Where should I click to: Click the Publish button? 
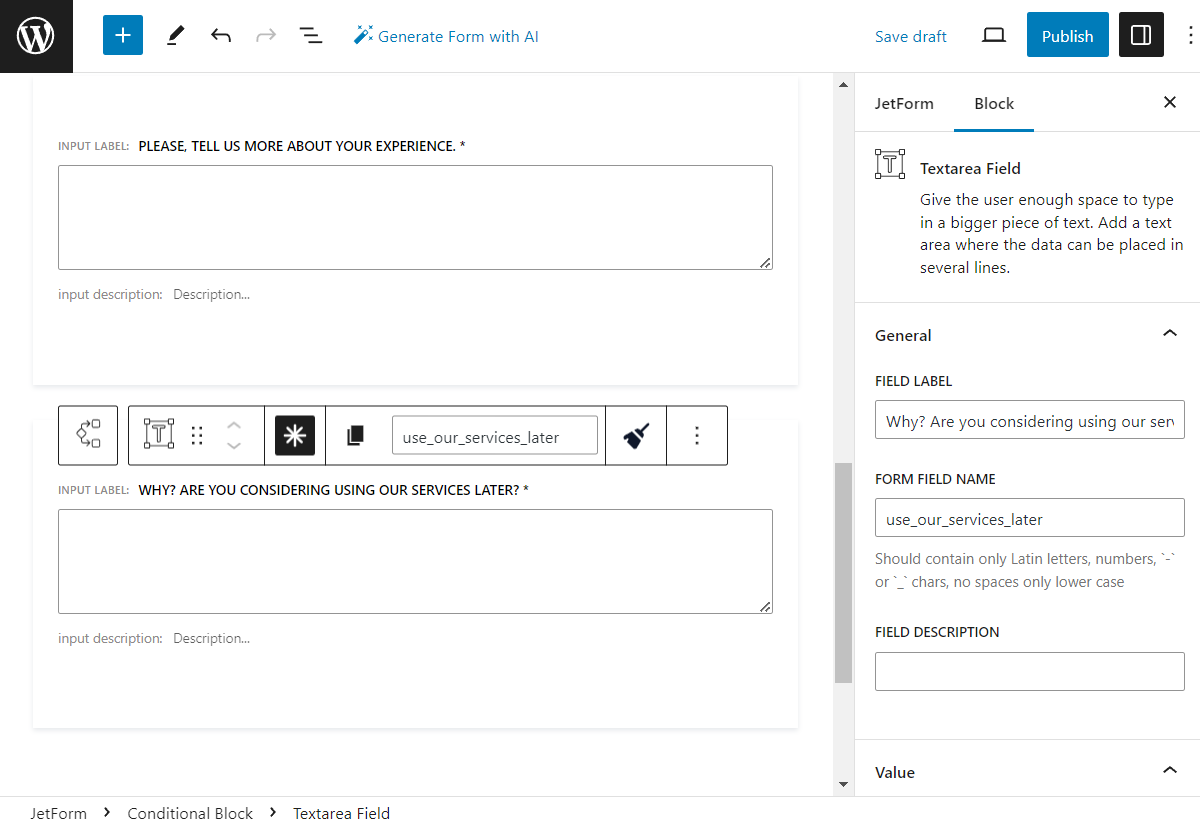[x=1067, y=34]
